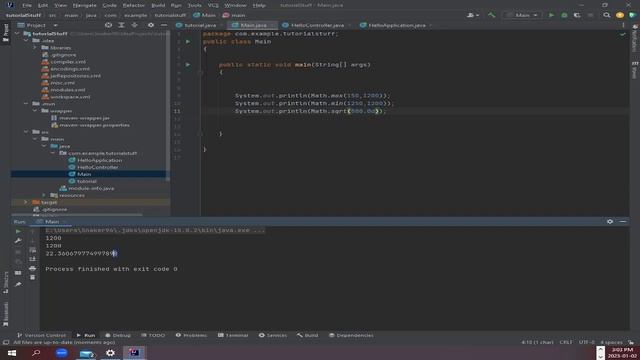Open the Refactor menu
640x360 pixels.
[133, 5]
